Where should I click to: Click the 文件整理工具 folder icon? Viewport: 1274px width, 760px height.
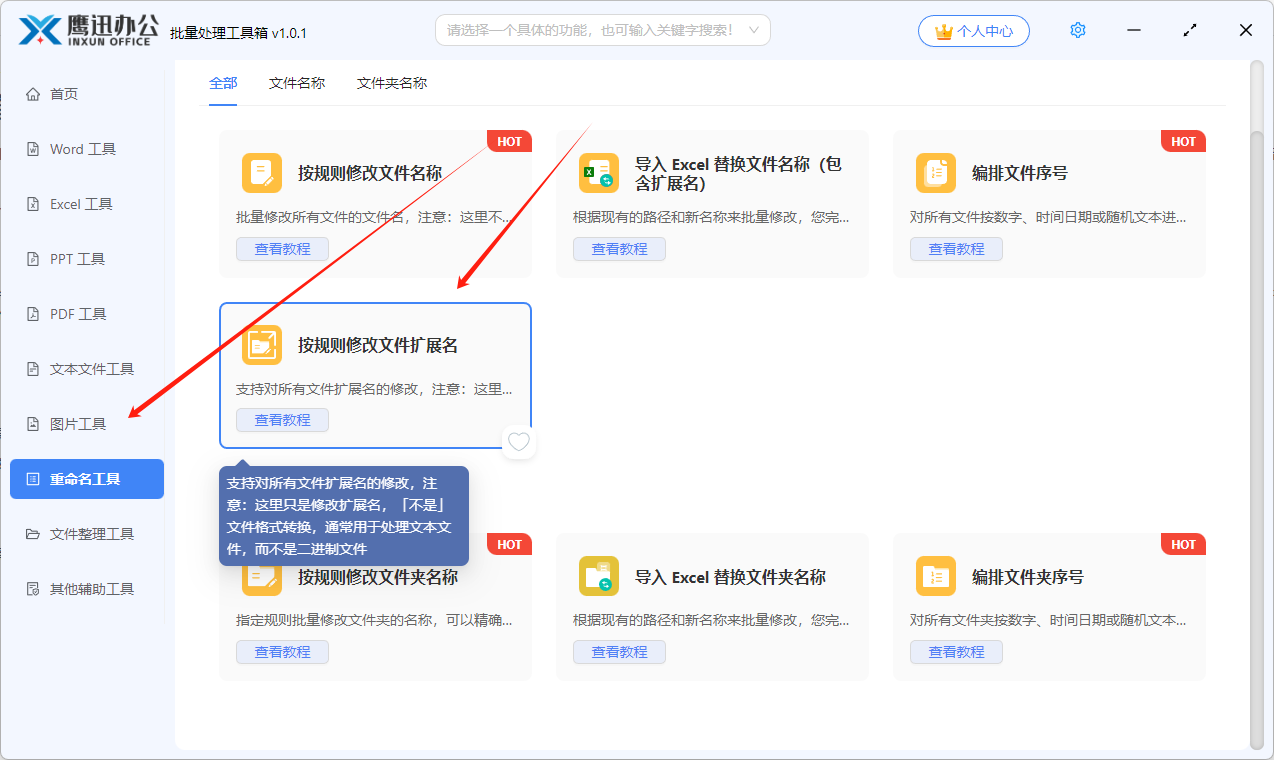(33, 534)
